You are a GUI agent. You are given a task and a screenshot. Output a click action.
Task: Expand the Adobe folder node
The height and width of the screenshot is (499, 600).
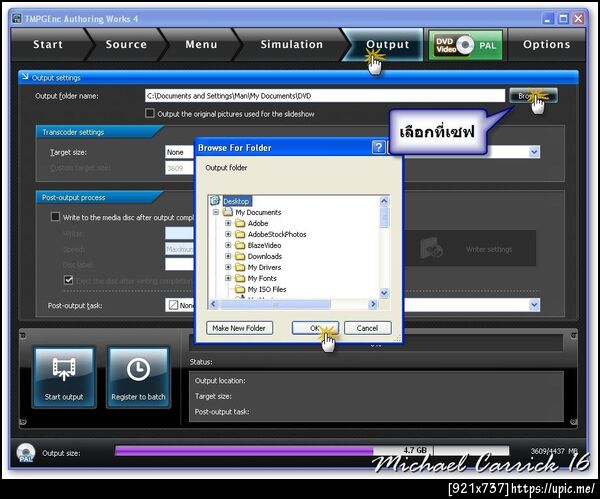(x=228, y=223)
